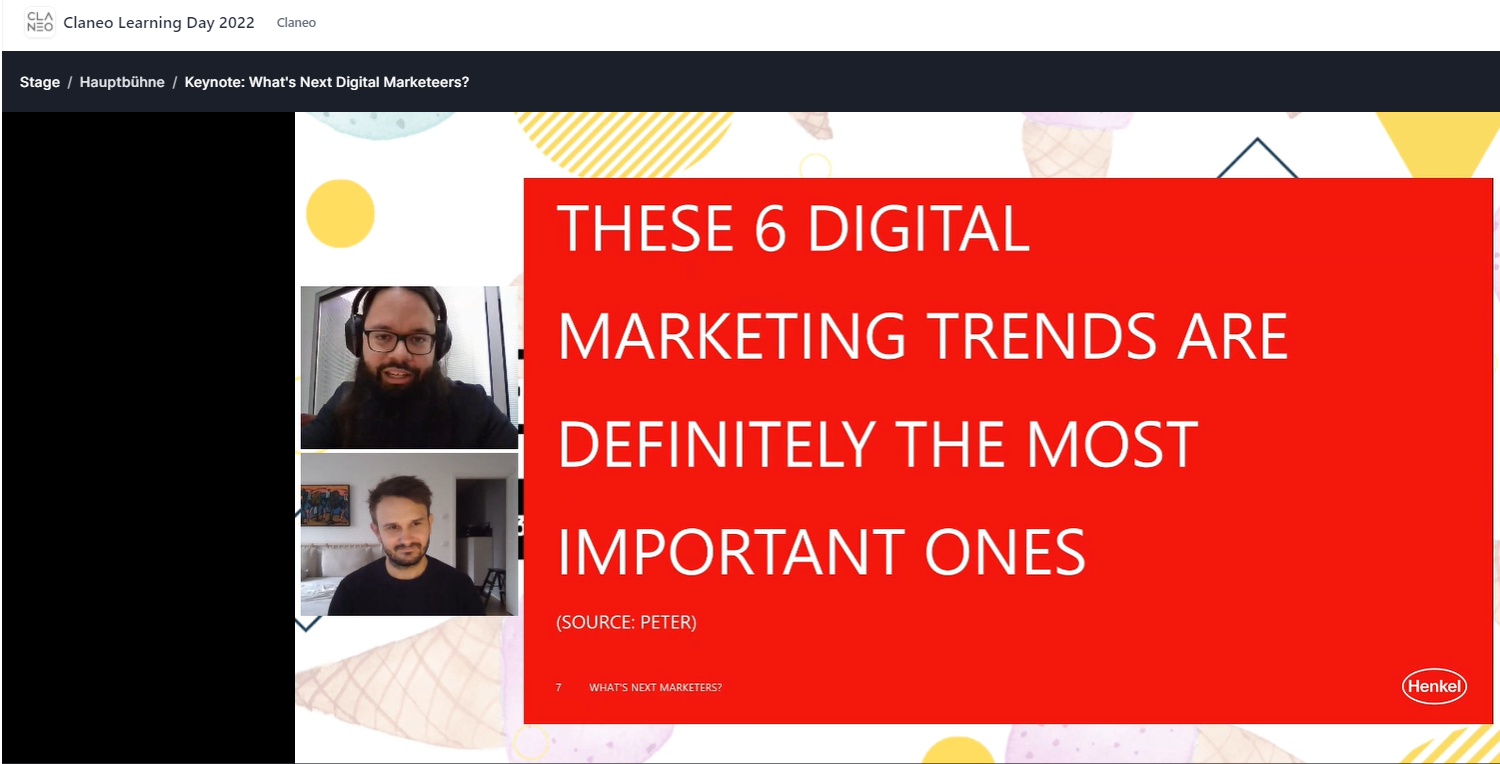Navigate to the Hauptbühne breadcrumb
1500x764 pixels.
click(x=122, y=82)
